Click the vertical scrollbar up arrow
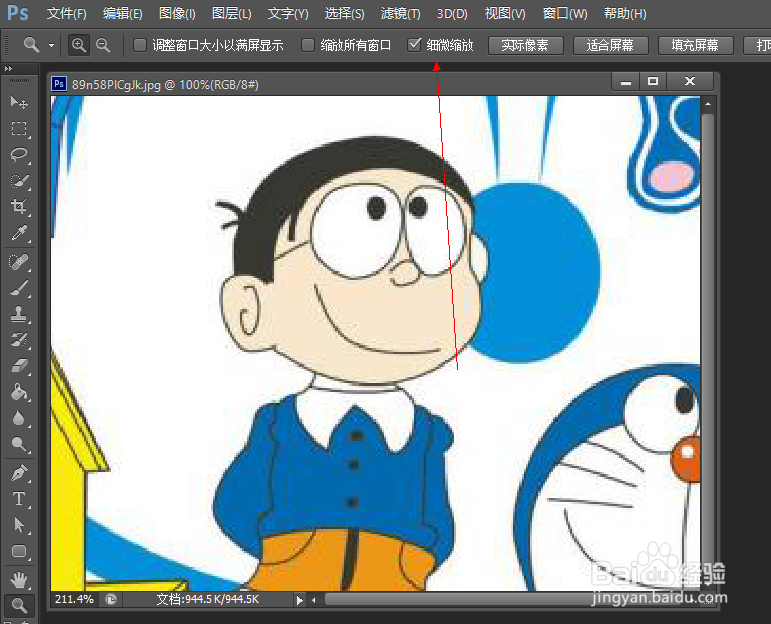The image size is (771, 624). pos(708,104)
